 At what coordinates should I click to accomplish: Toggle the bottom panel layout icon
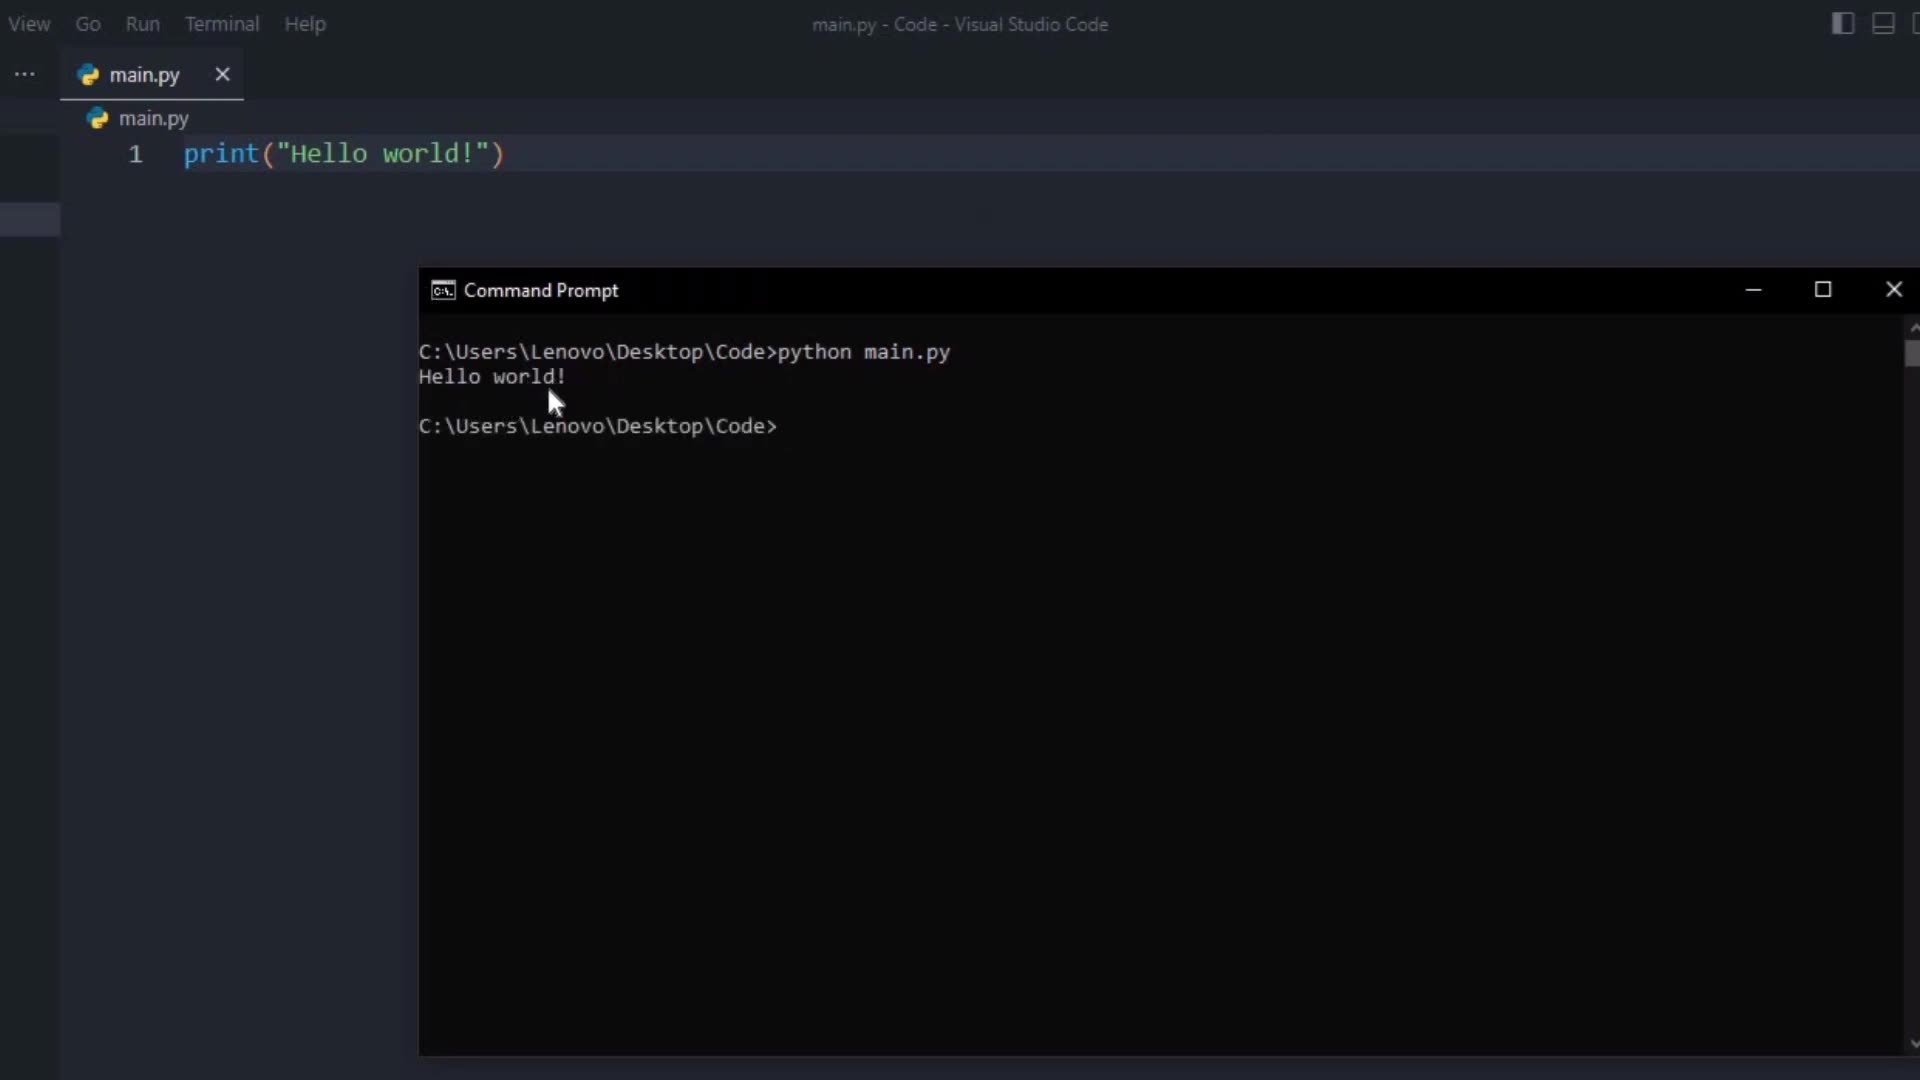click(x=1883, y=23)
